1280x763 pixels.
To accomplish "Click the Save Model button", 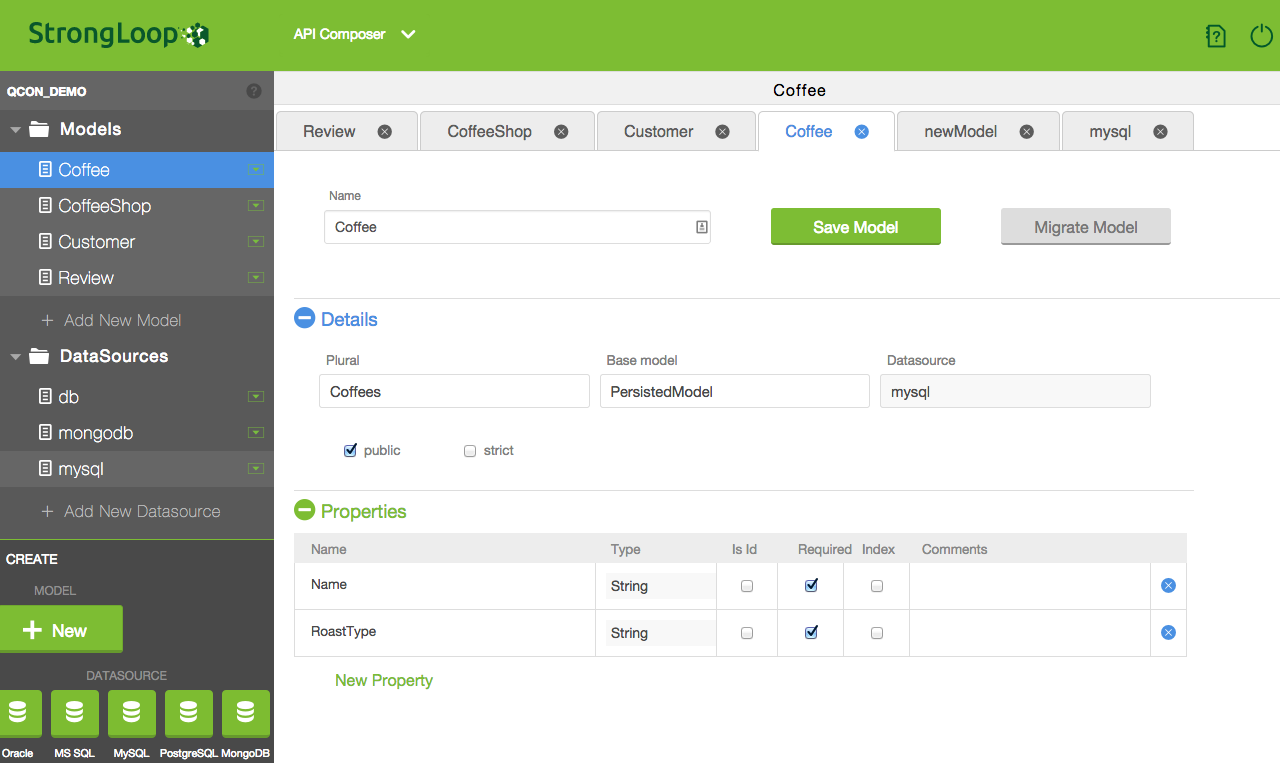I will 856,227.
